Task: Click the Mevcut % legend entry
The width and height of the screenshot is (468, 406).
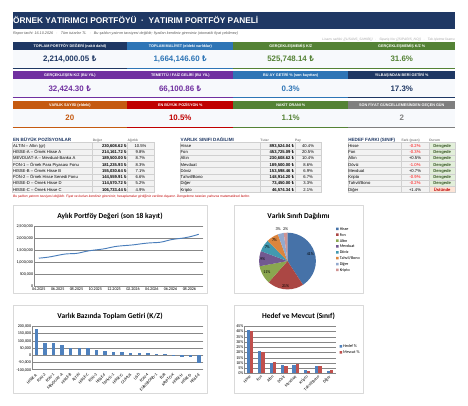Action: pyautogui.click(x=349, y=352)
